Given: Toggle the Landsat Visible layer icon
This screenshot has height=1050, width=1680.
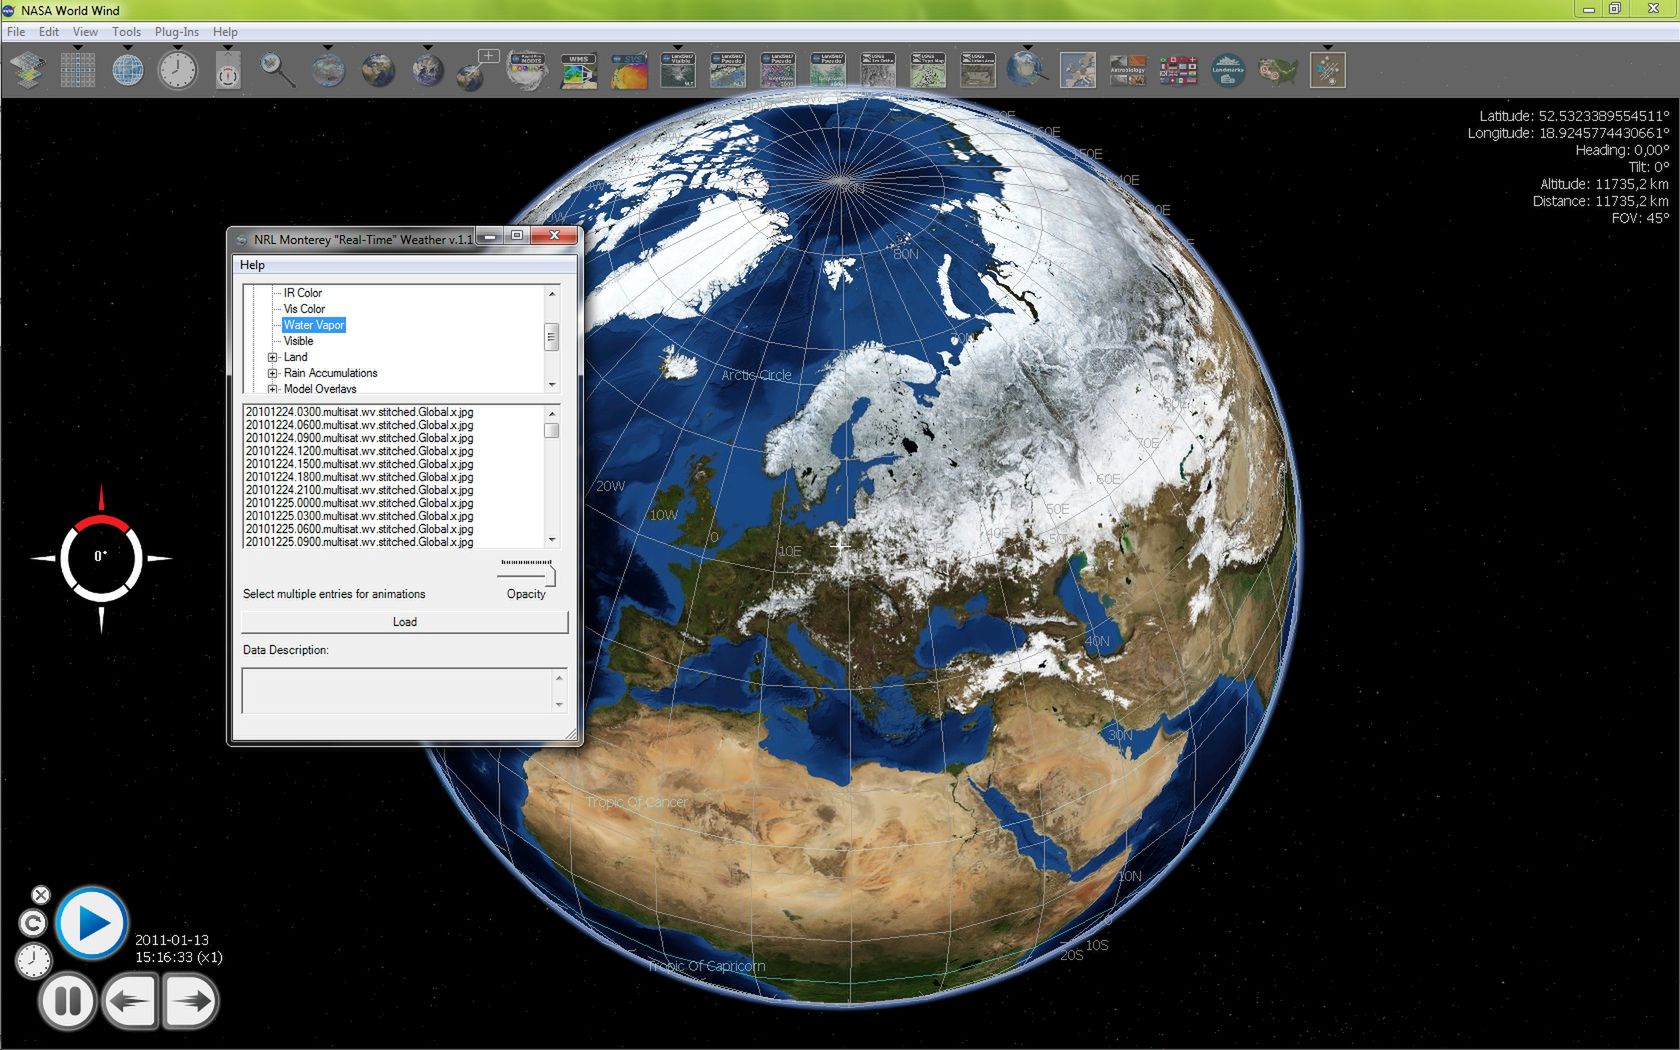Looking at the screenshot, I should 678,70.
